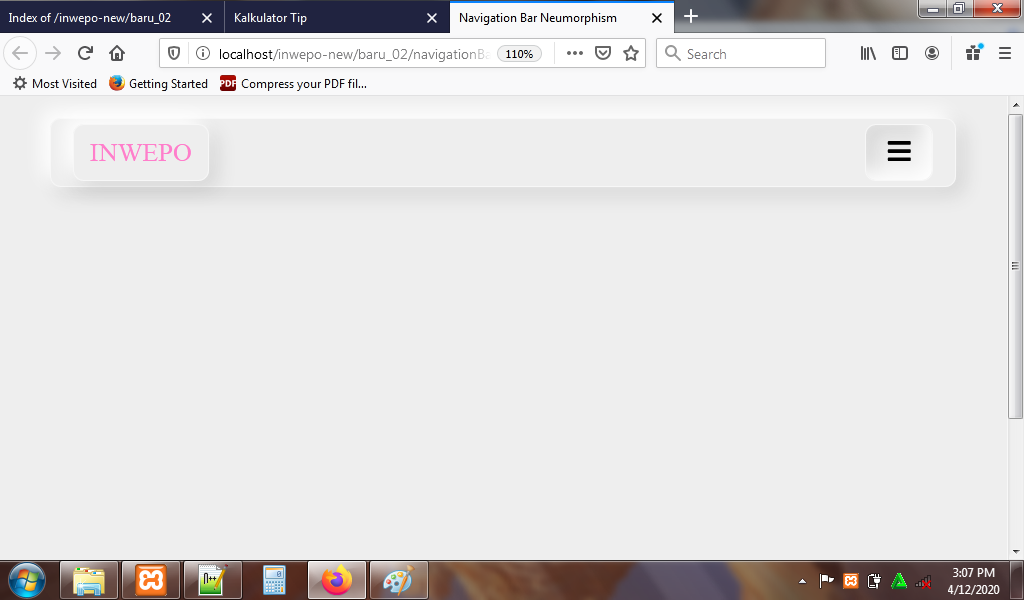Open the Firefox home page

click(x=117, y=54)
